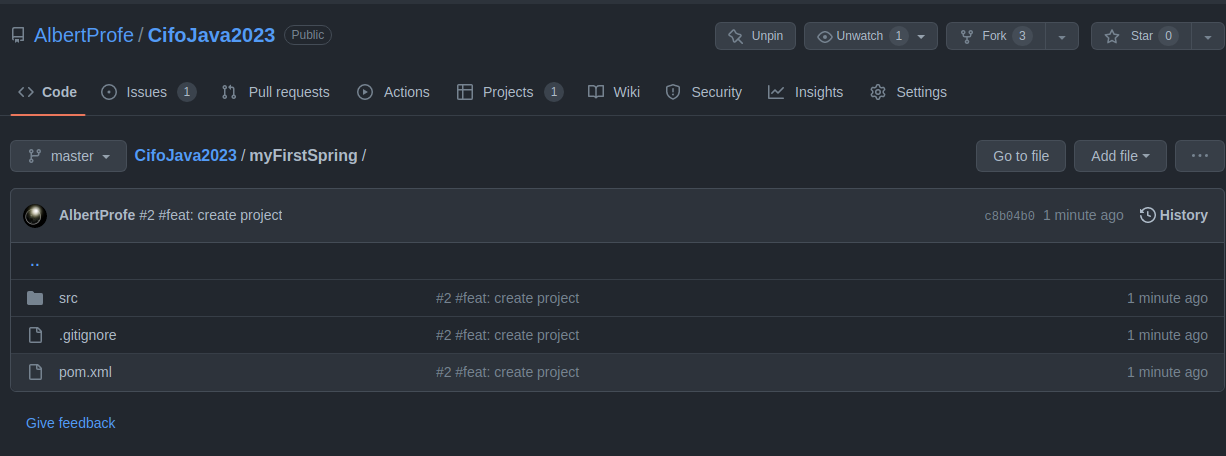Open the AlbertProfe commit author link
This screenshot has height=456, width=1226.
[x=97, y=215]
